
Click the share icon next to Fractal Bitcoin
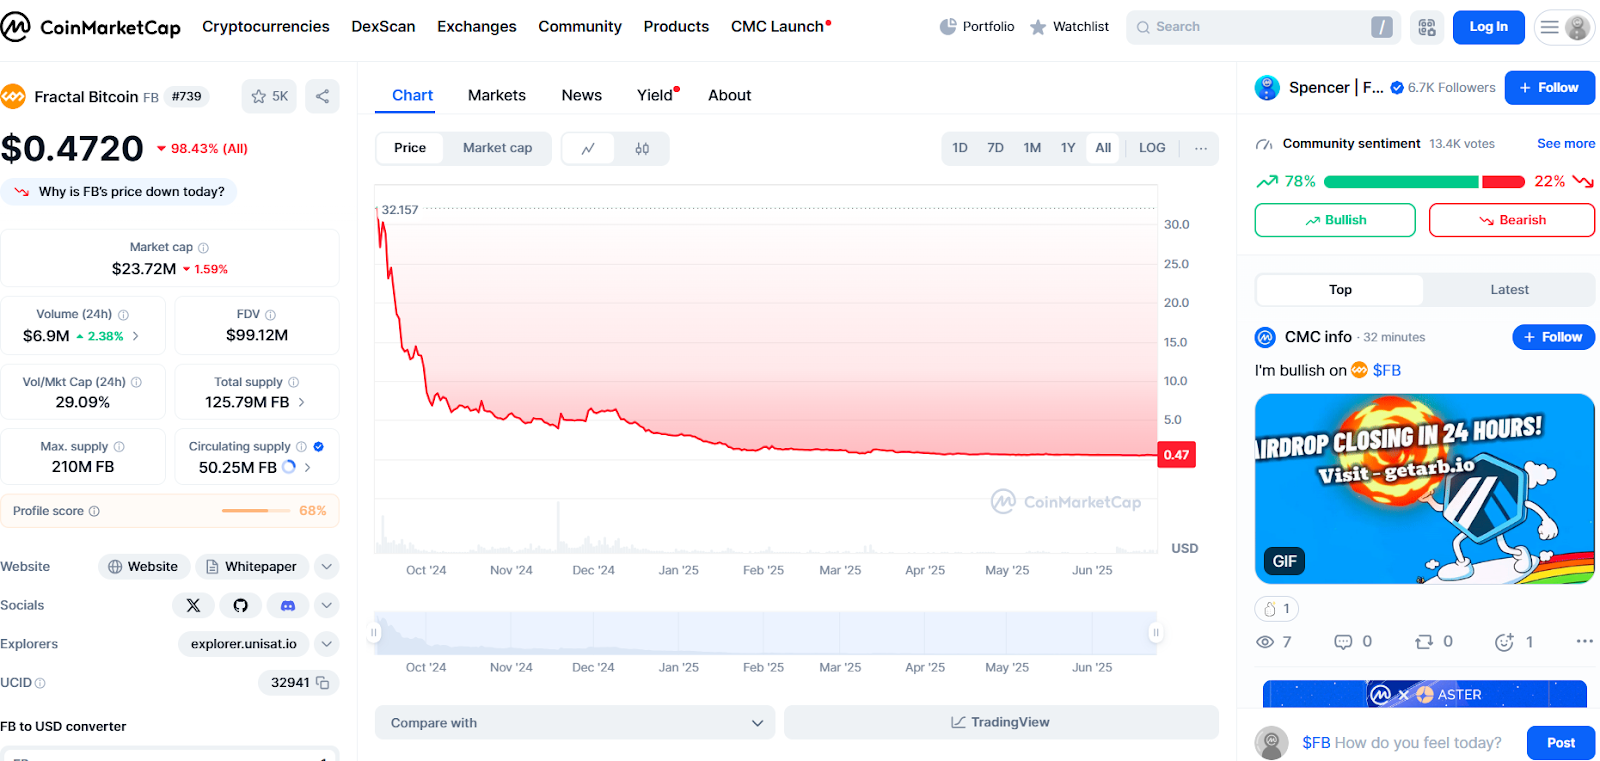click(322, 96)
